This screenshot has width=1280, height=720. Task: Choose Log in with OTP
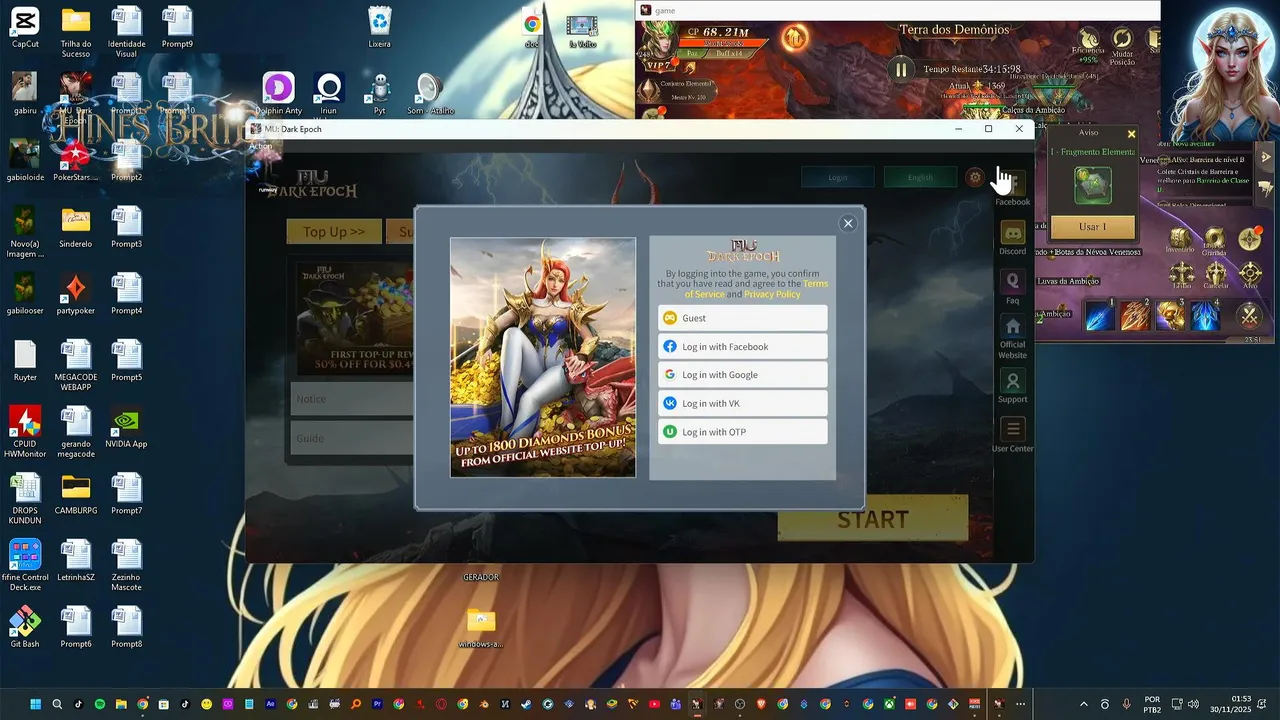[x=742, y=432]
